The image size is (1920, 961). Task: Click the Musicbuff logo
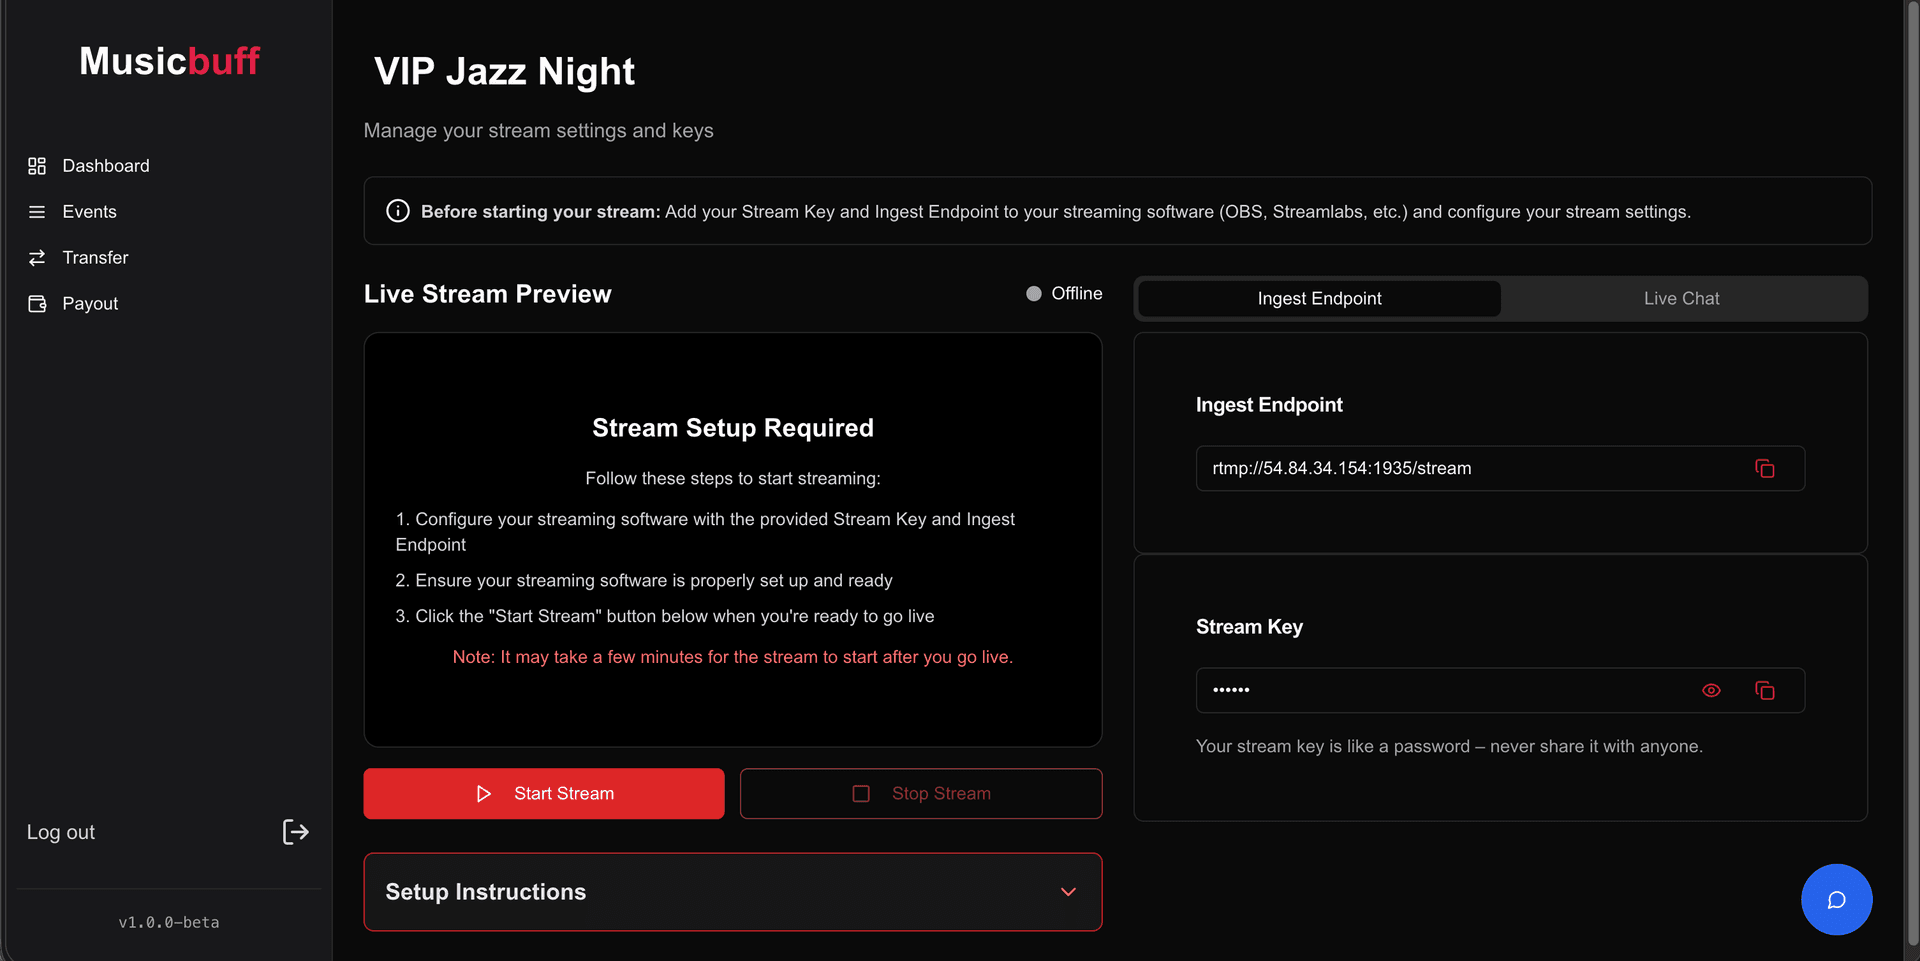click(169, 60)
